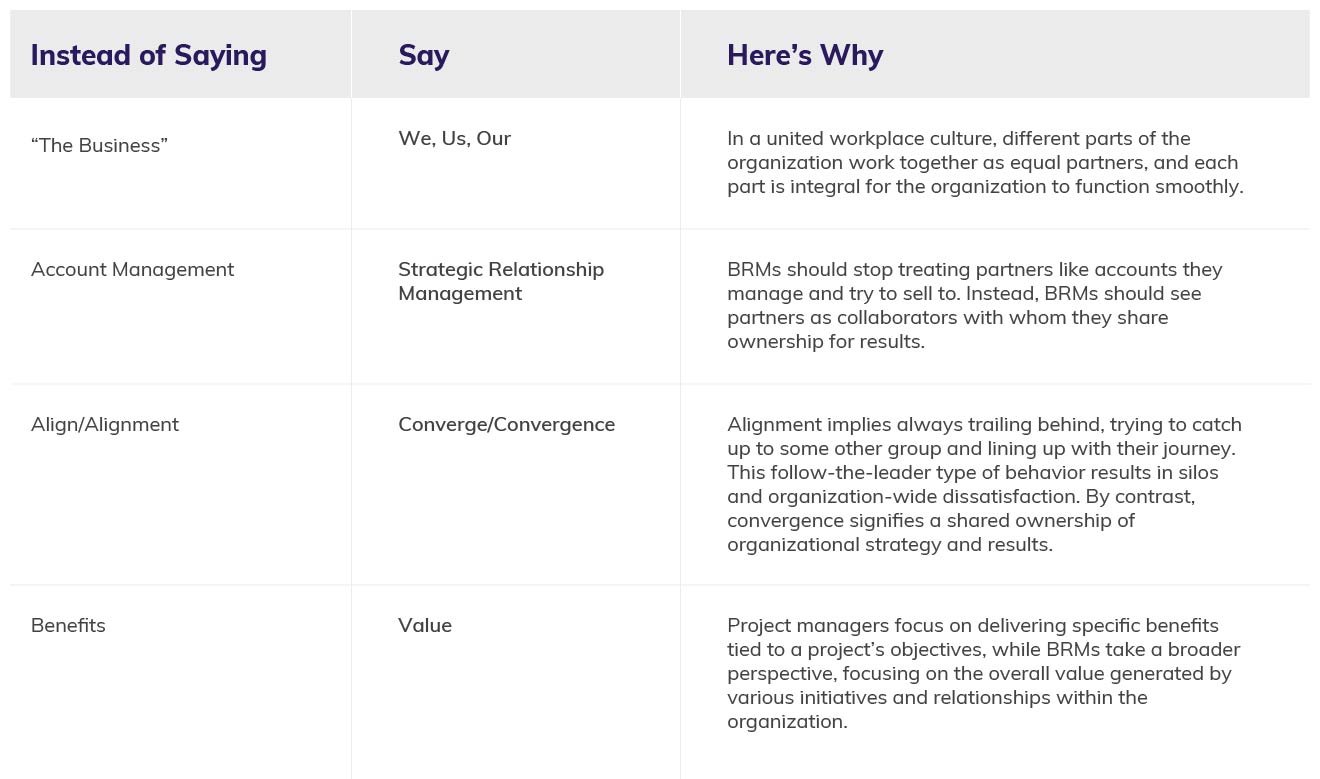Select the "Benefits" cell
The width and height of the screenshot is (1320, 779).
point(68,626)
